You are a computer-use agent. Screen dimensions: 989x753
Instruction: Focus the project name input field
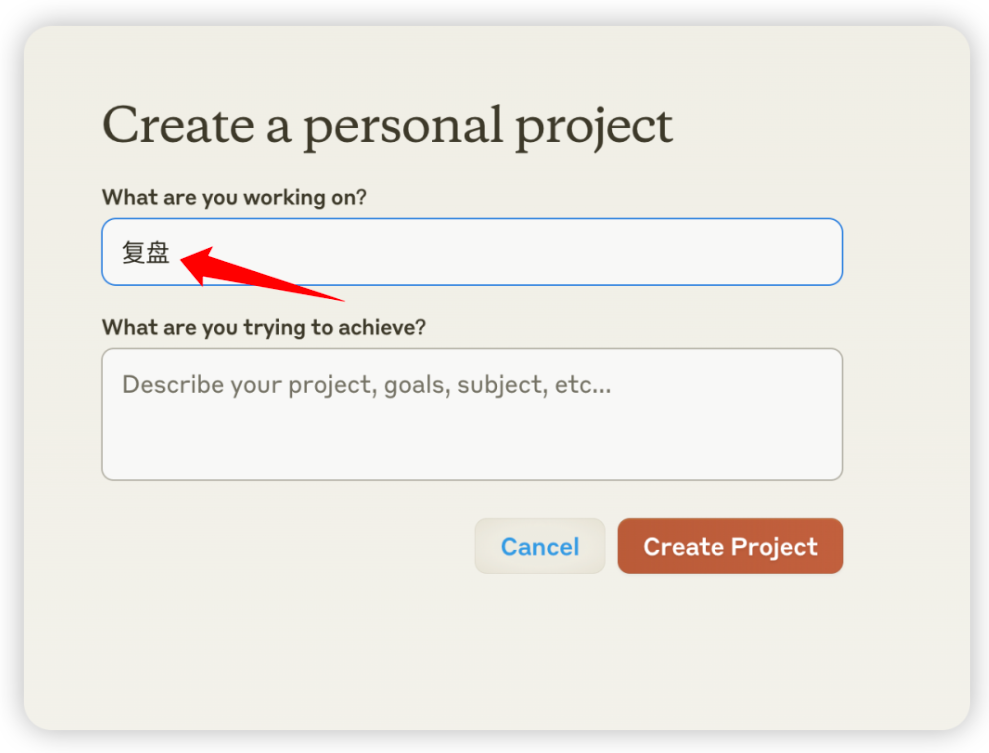click(x=472, y=252)
